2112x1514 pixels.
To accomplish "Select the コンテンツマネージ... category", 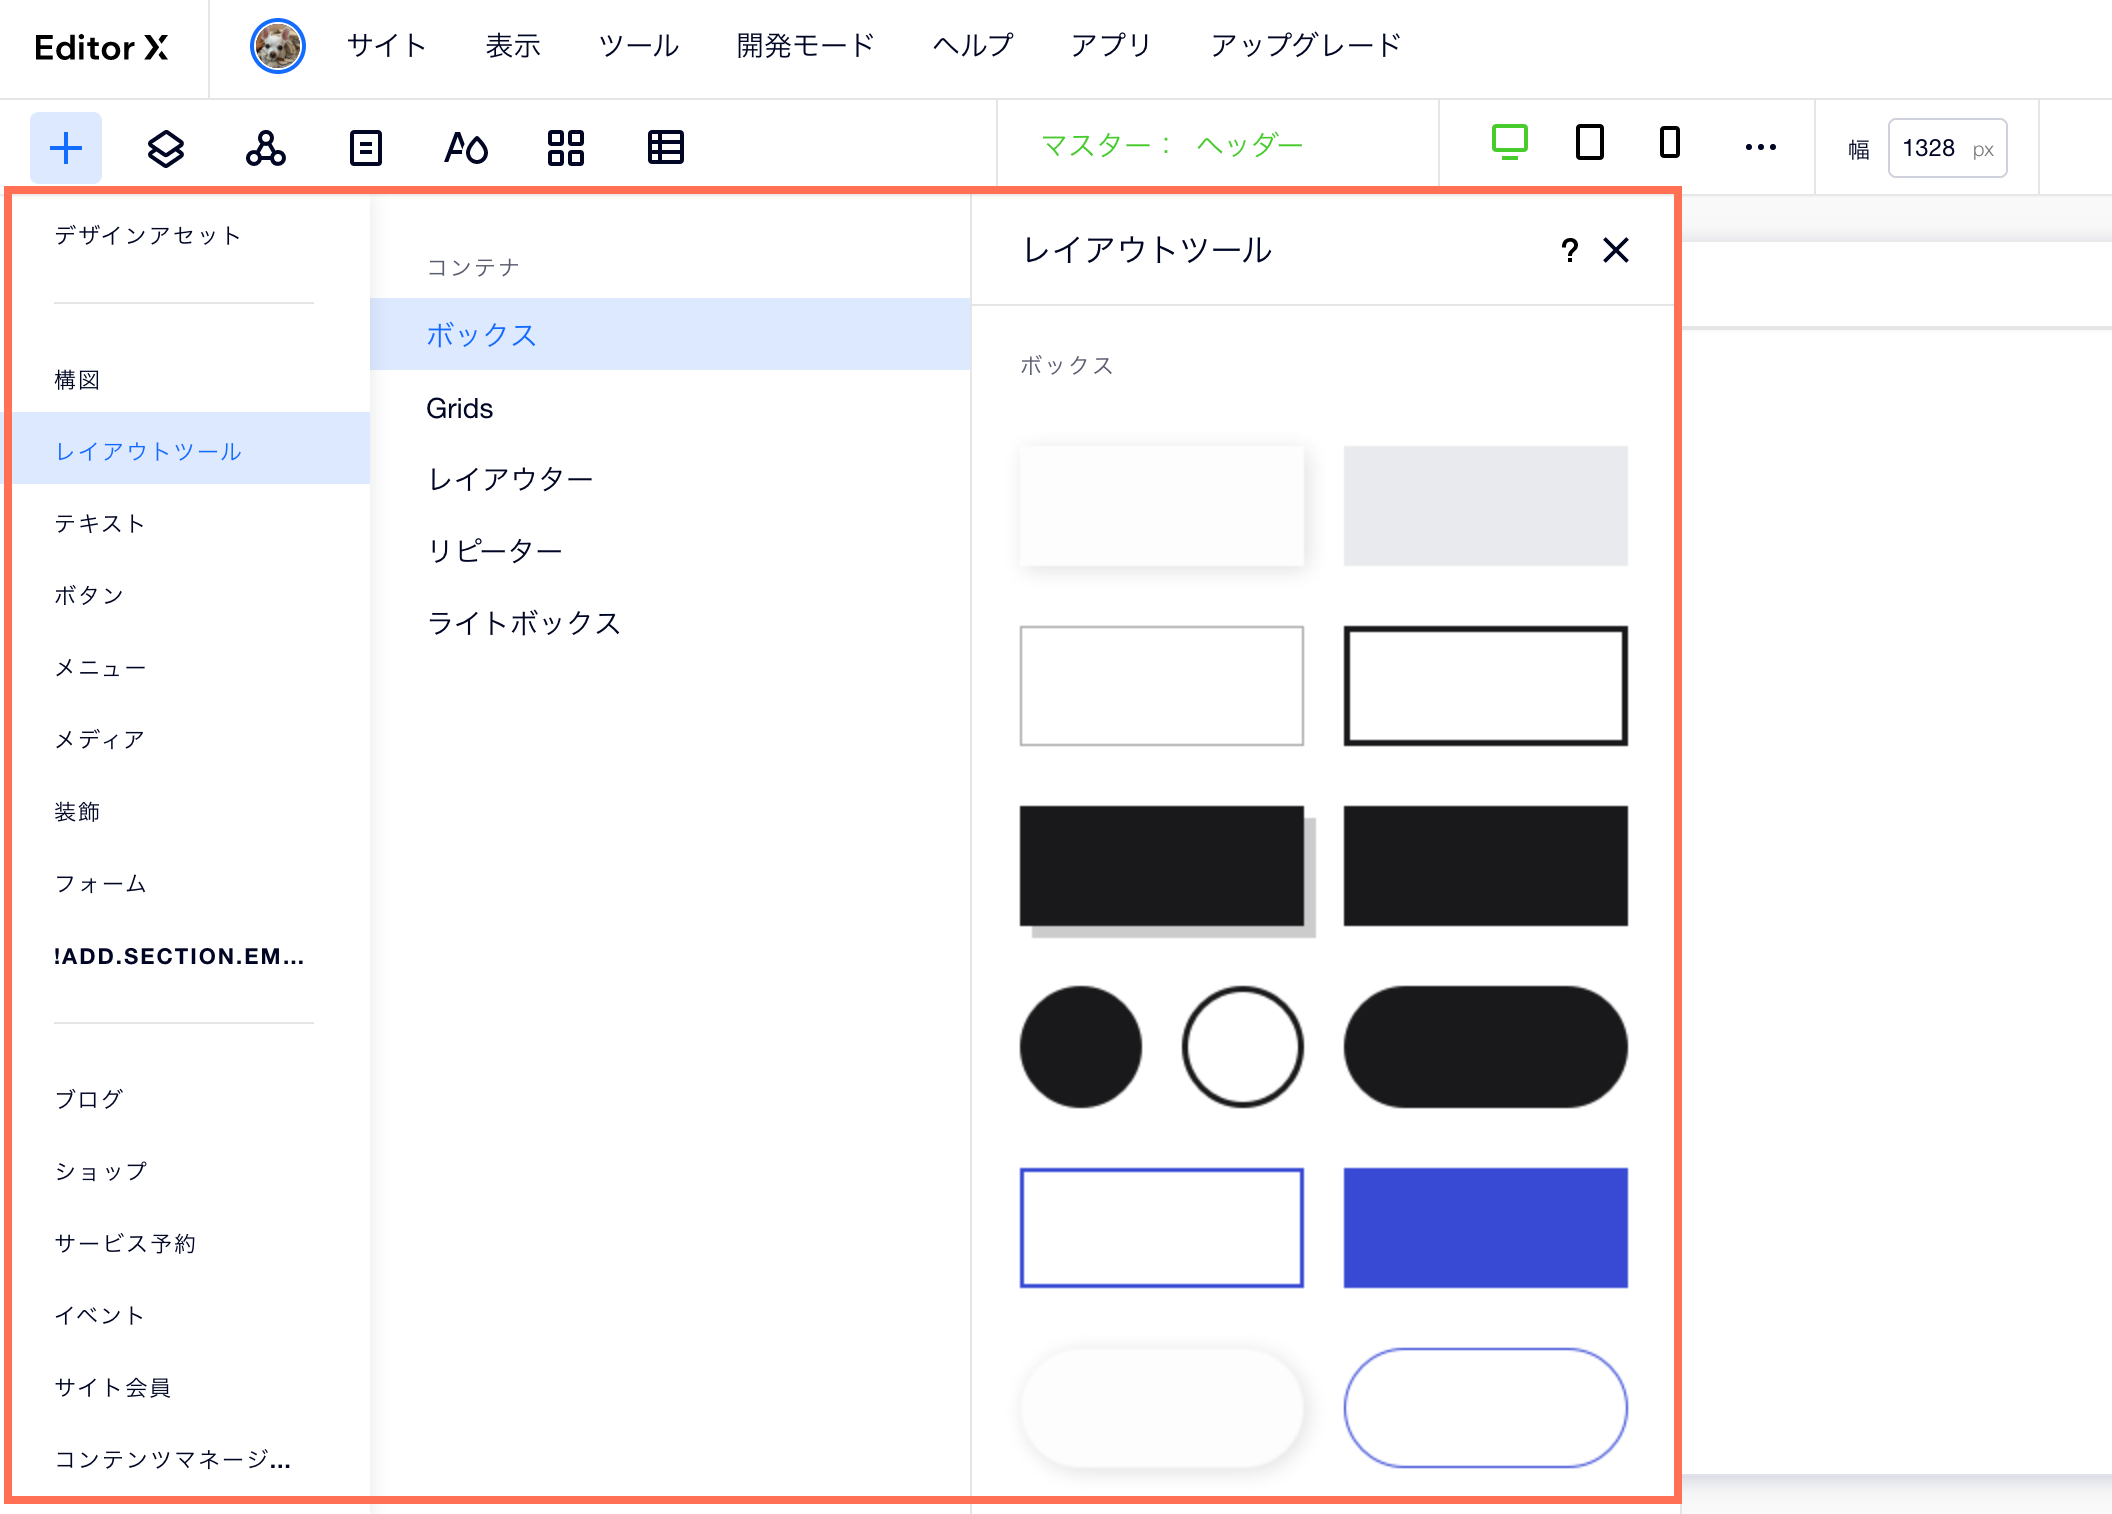I will 173,1460.
